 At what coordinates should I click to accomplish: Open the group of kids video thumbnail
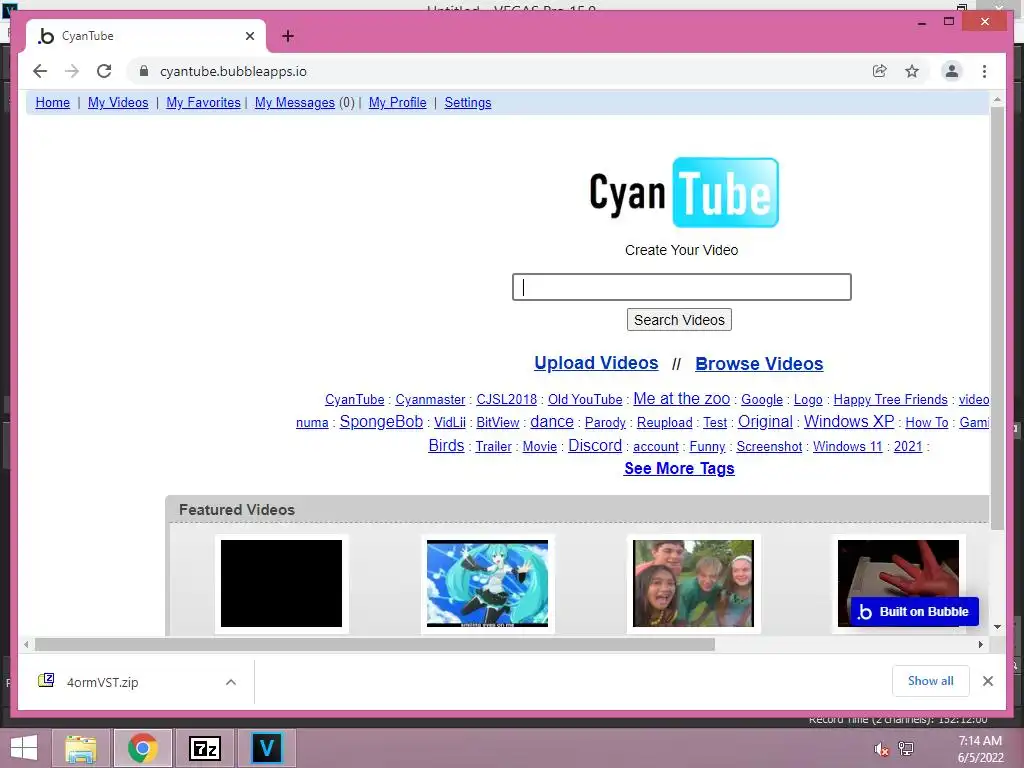(x=694, y=583)
